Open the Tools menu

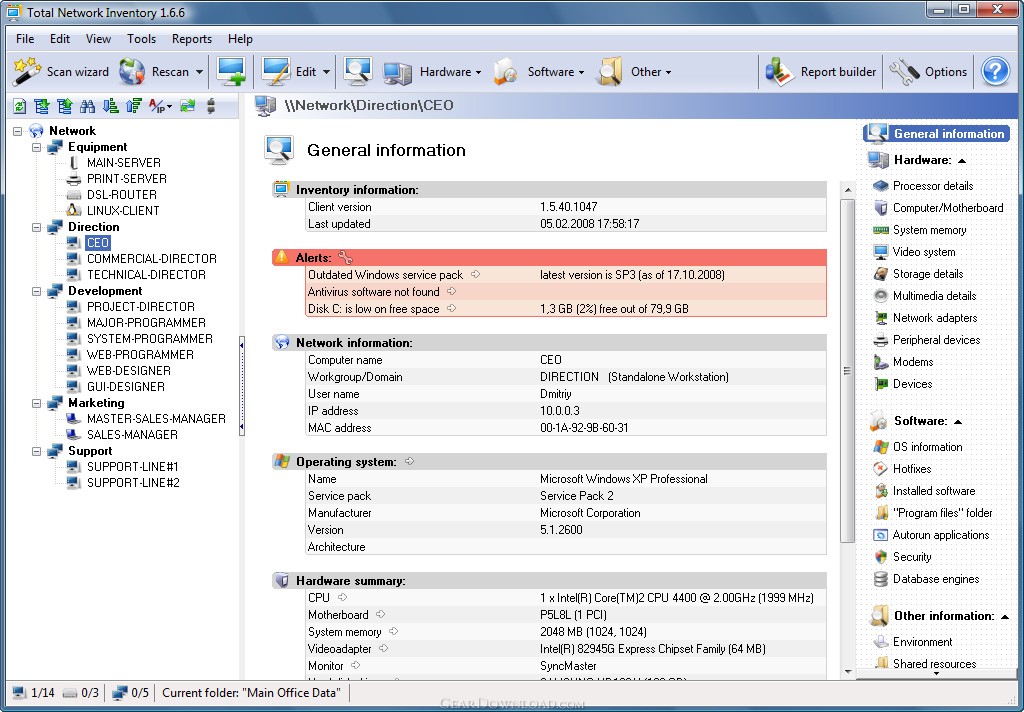141,39
